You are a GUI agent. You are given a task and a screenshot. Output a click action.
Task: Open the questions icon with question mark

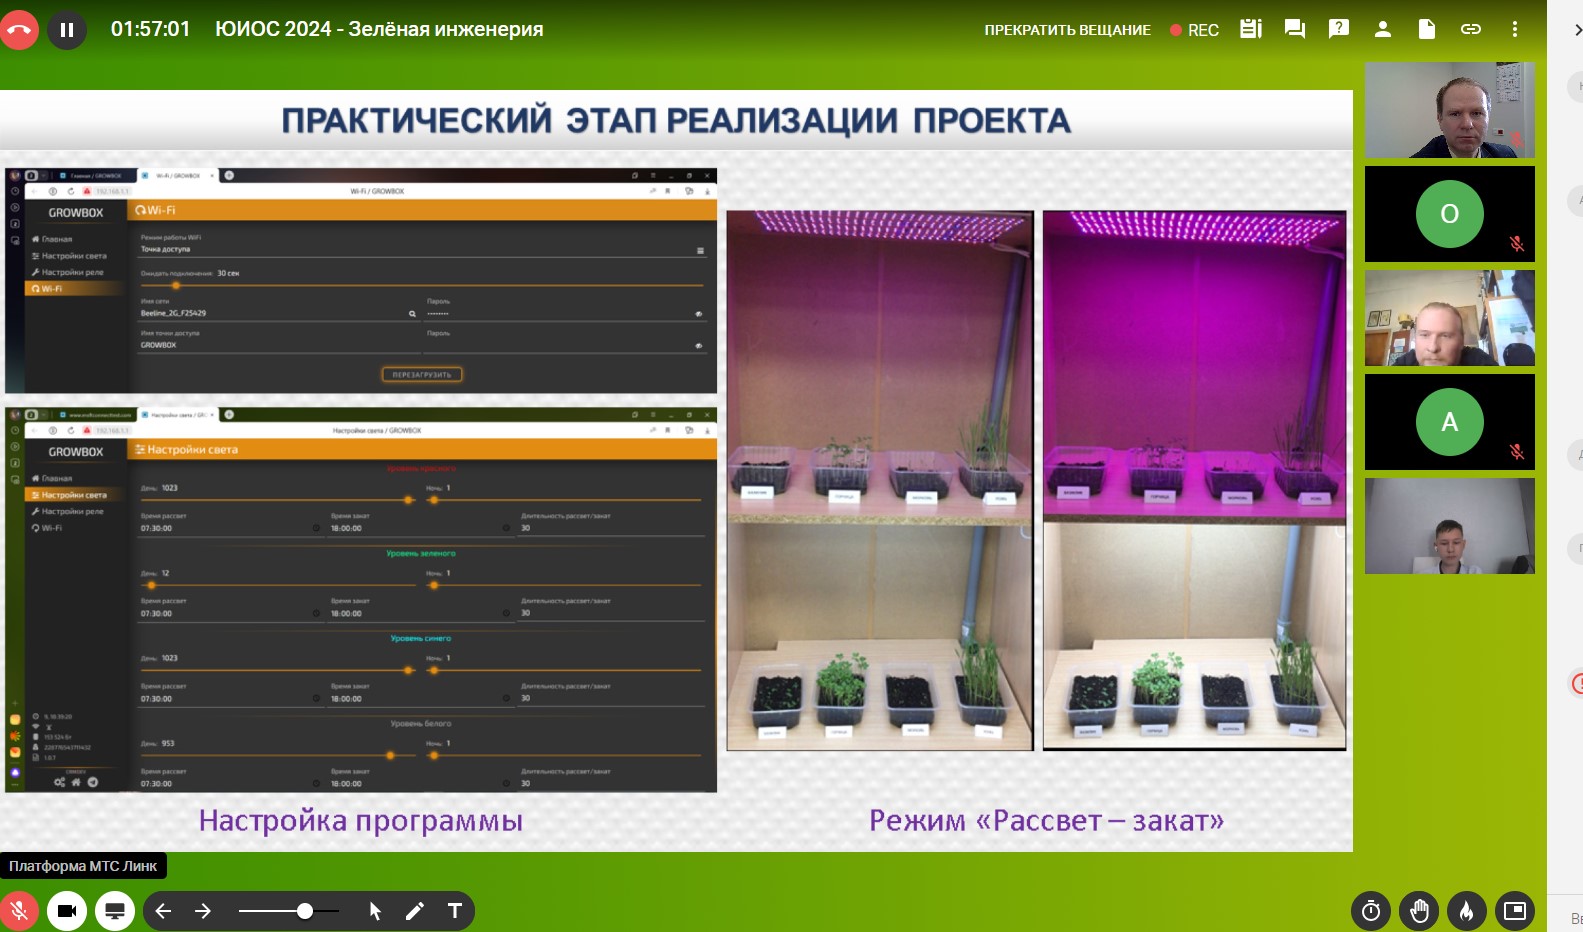(1339, 29)
